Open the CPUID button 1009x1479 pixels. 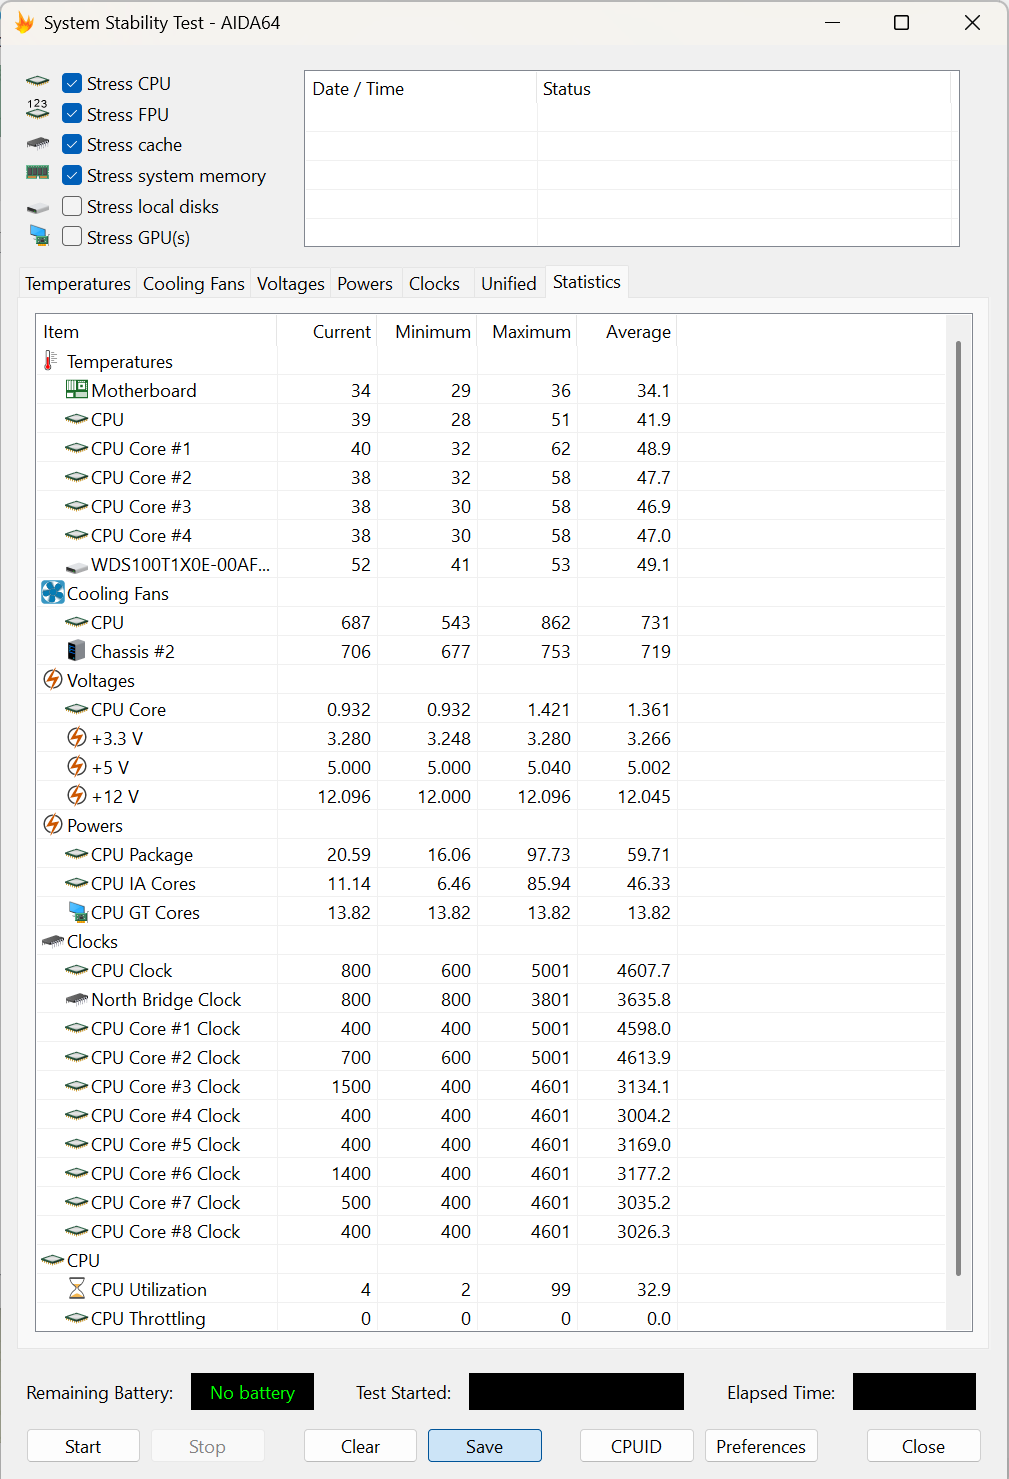(x=636, y=1446)
